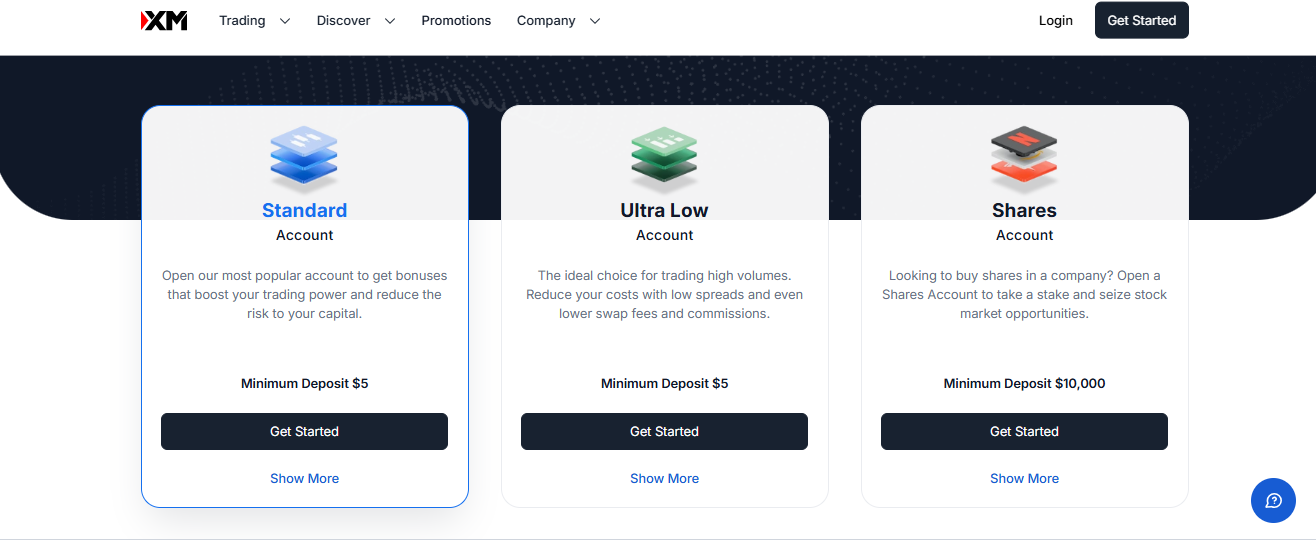Select the Standard account title heading
Screen dimensions: 1316x542
pos(304,210)
